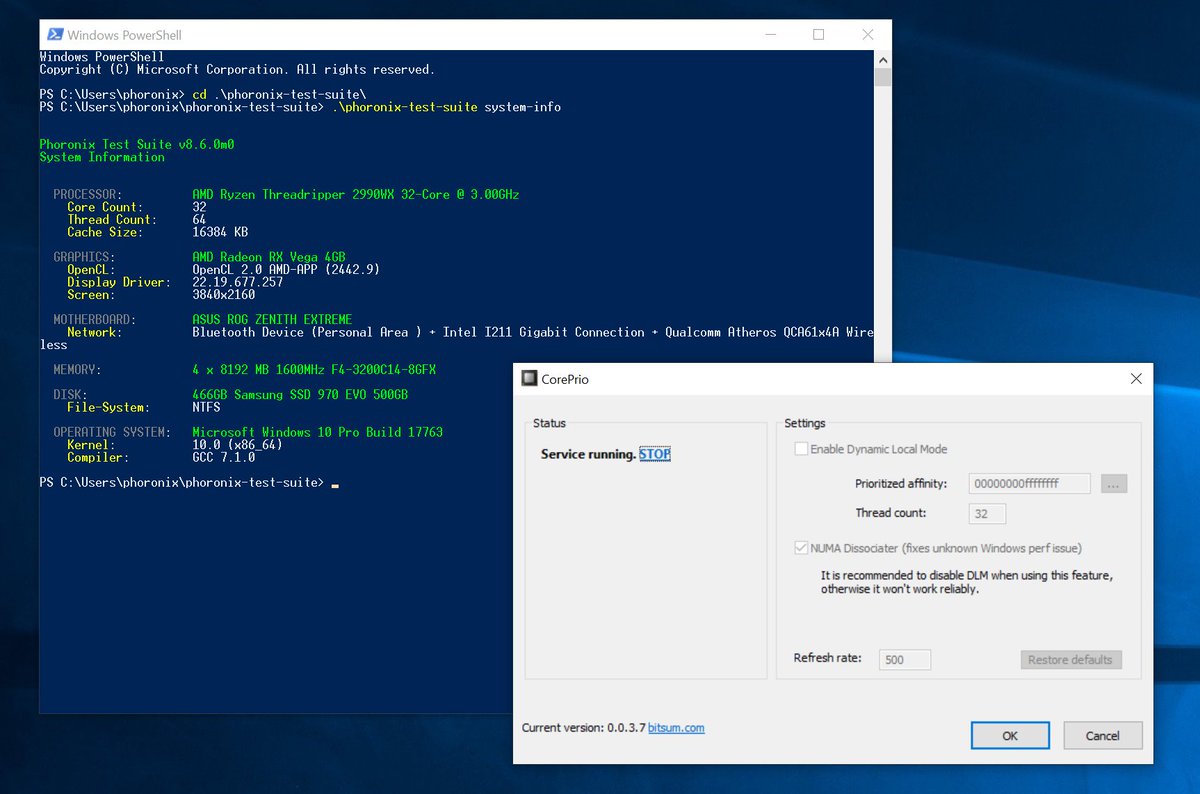The height and width of the screenshot is (794, 1200).
Task: Click the Refresh rate field
Action: (x=905, y=660)
